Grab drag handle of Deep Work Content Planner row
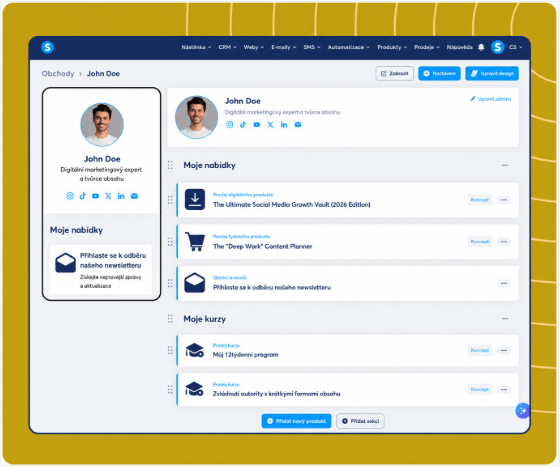The height and width of the screenshot is (467, 560). (170, 242)
